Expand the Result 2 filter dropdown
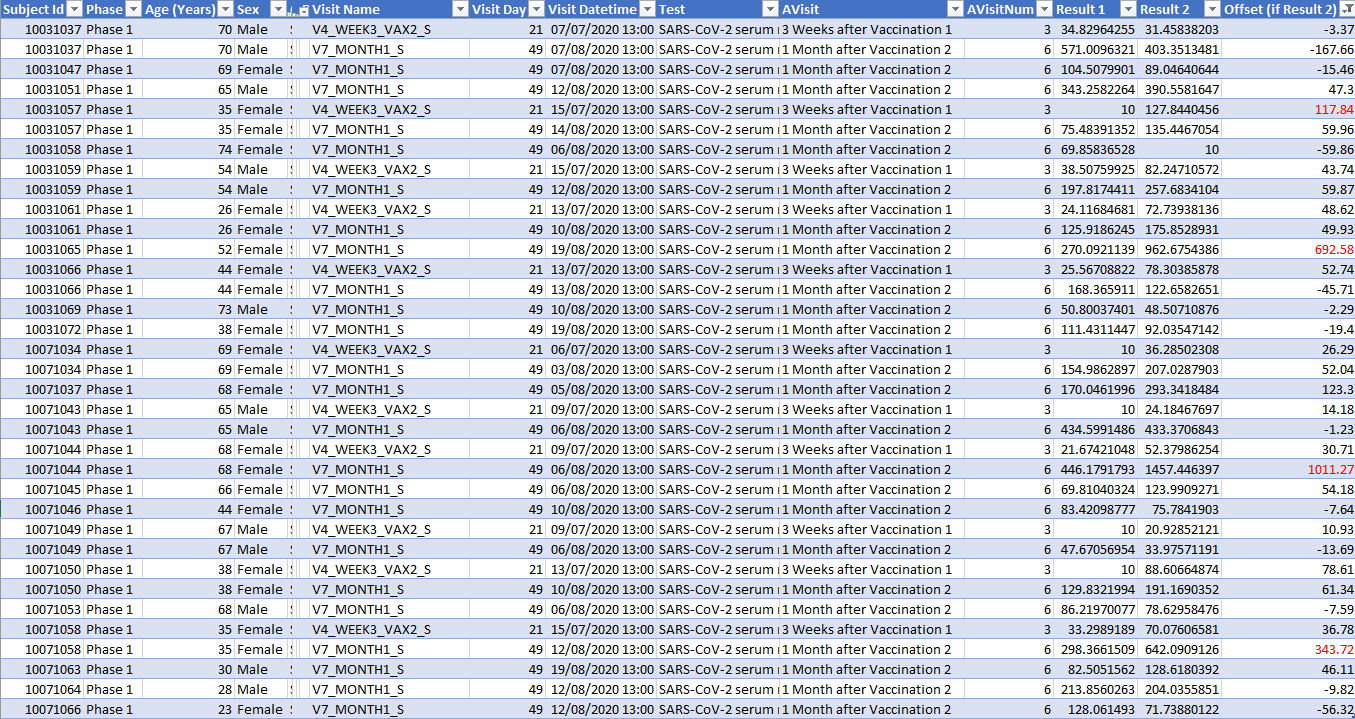 [1212, 9]
